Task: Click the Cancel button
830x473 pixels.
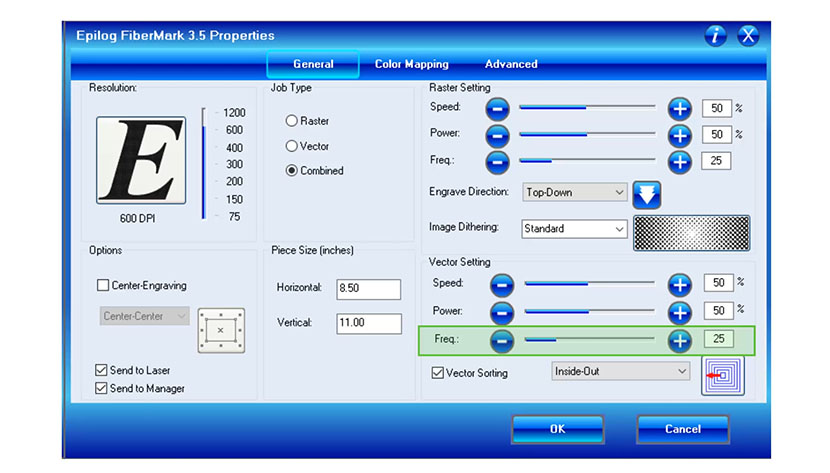Action: click(682, 429)
